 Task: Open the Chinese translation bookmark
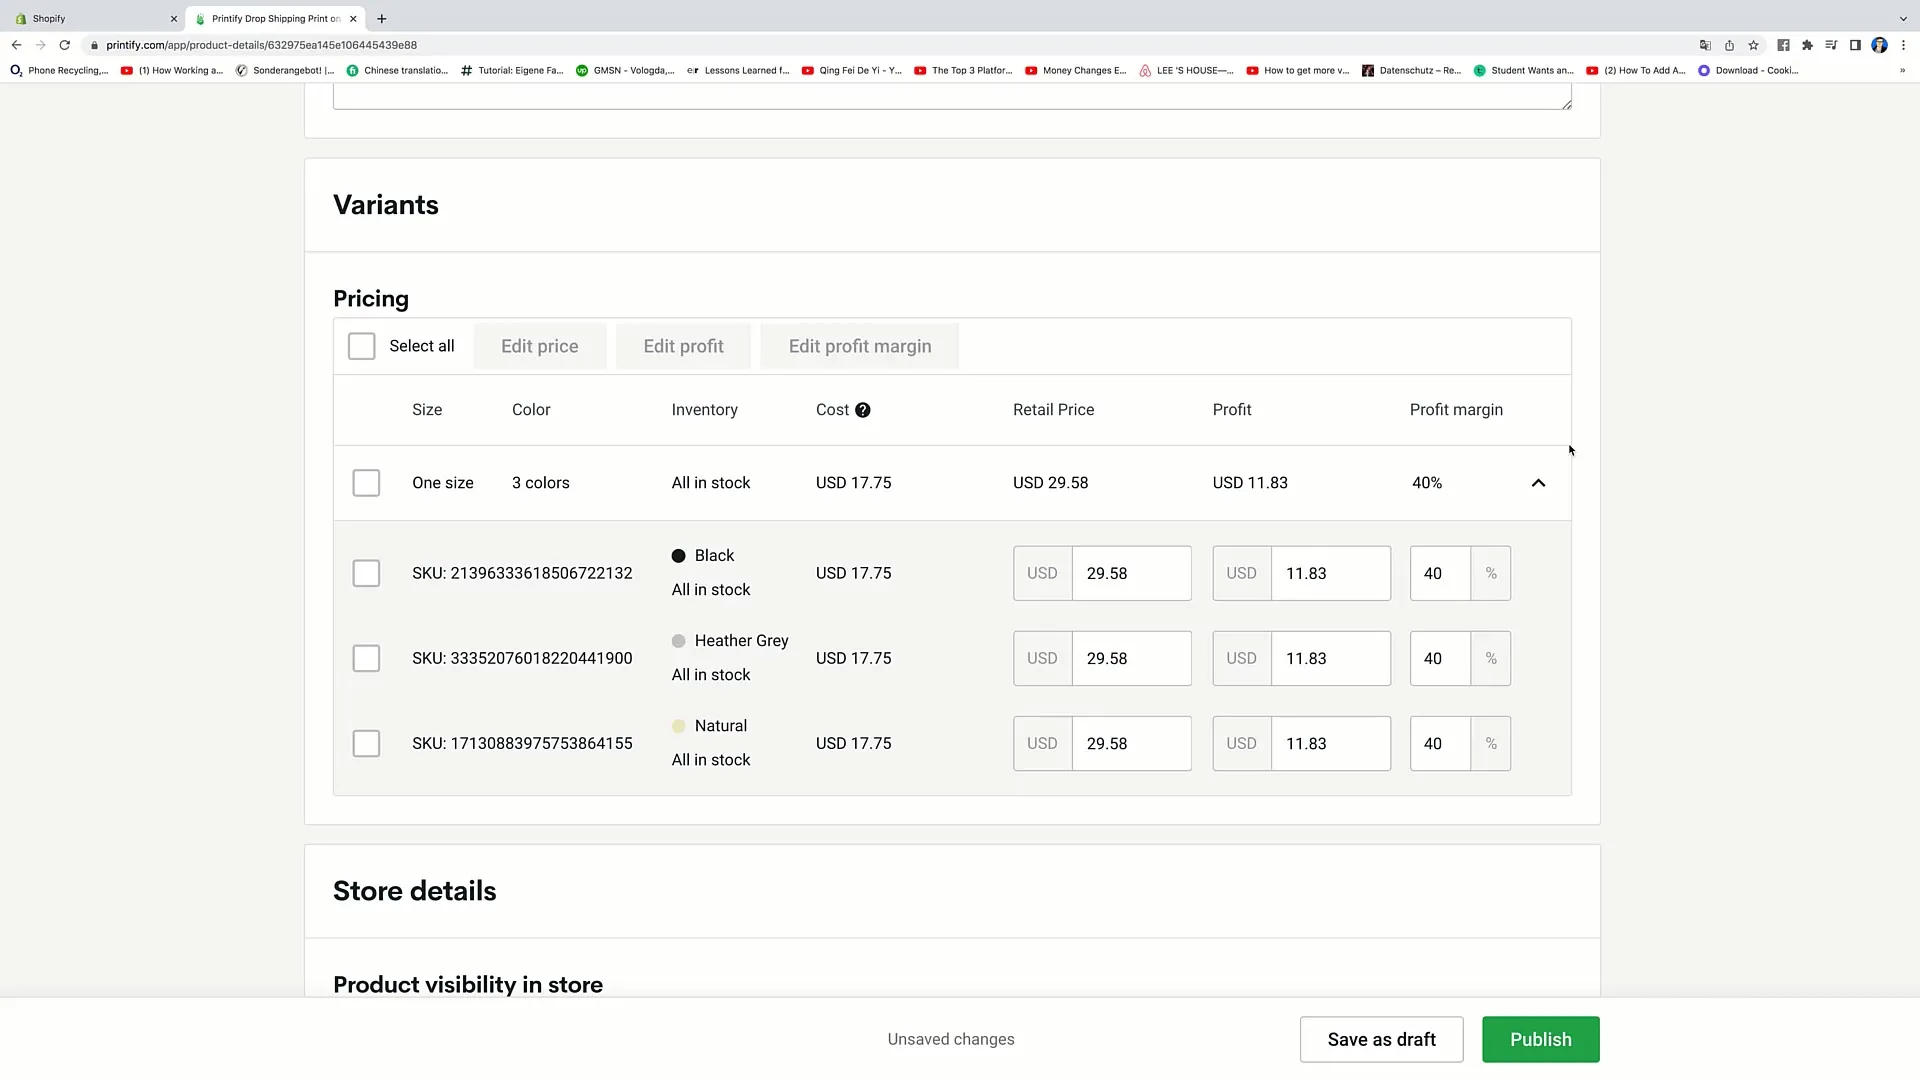pyautogui.click(x=397, y=71)
